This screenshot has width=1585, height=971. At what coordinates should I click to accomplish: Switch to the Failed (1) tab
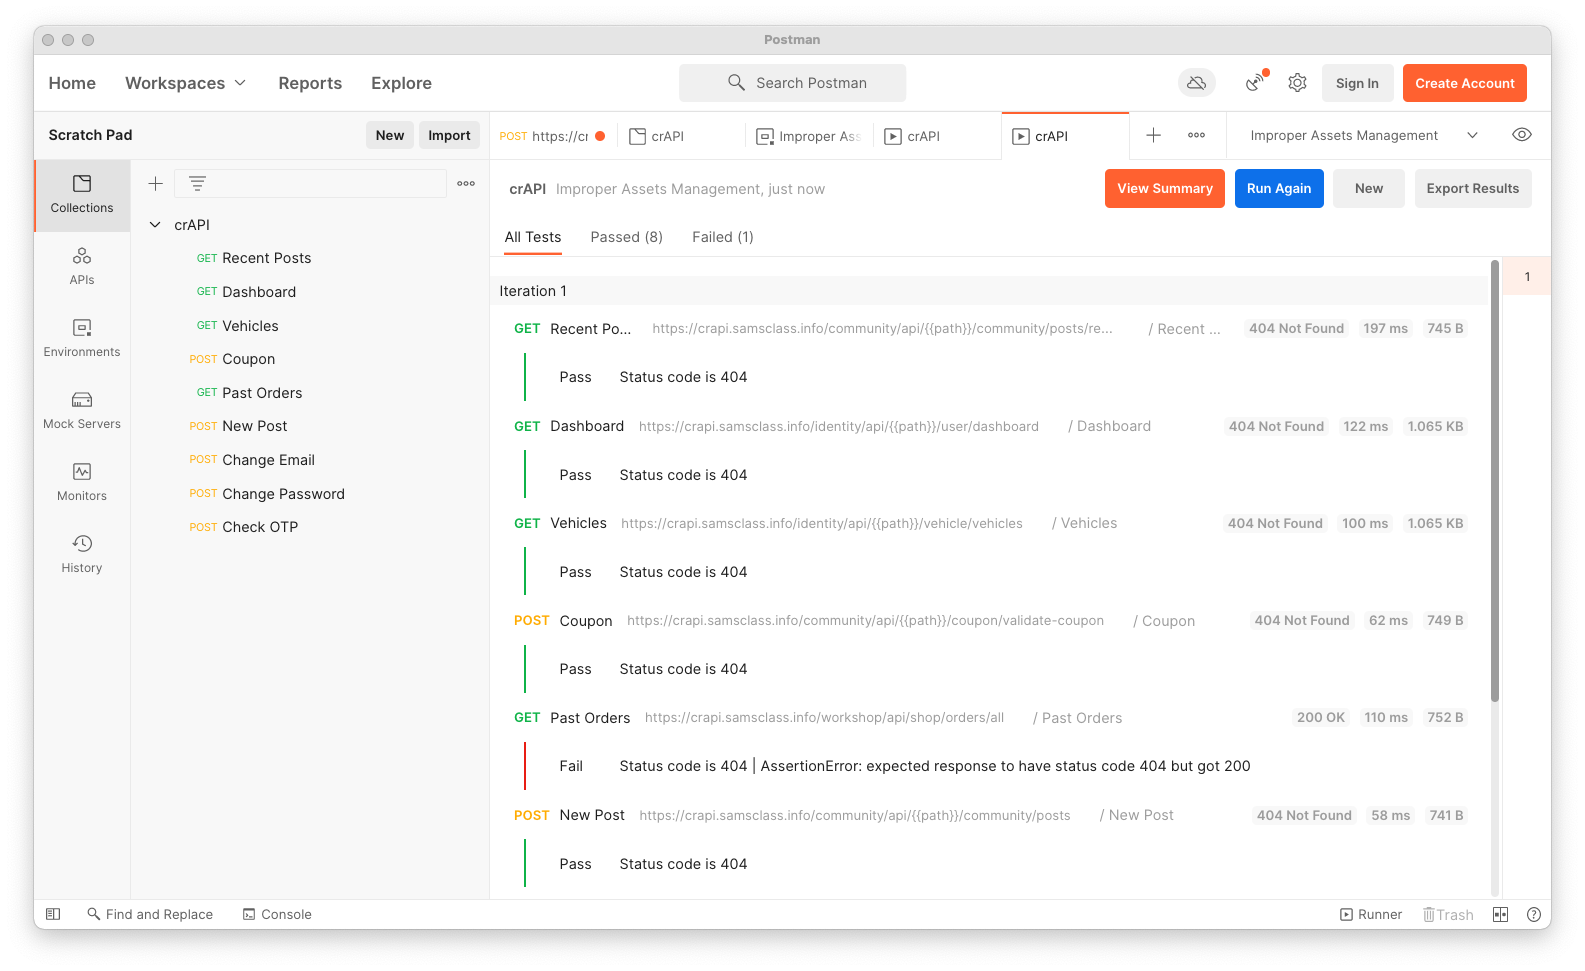[x=723, y=237]
